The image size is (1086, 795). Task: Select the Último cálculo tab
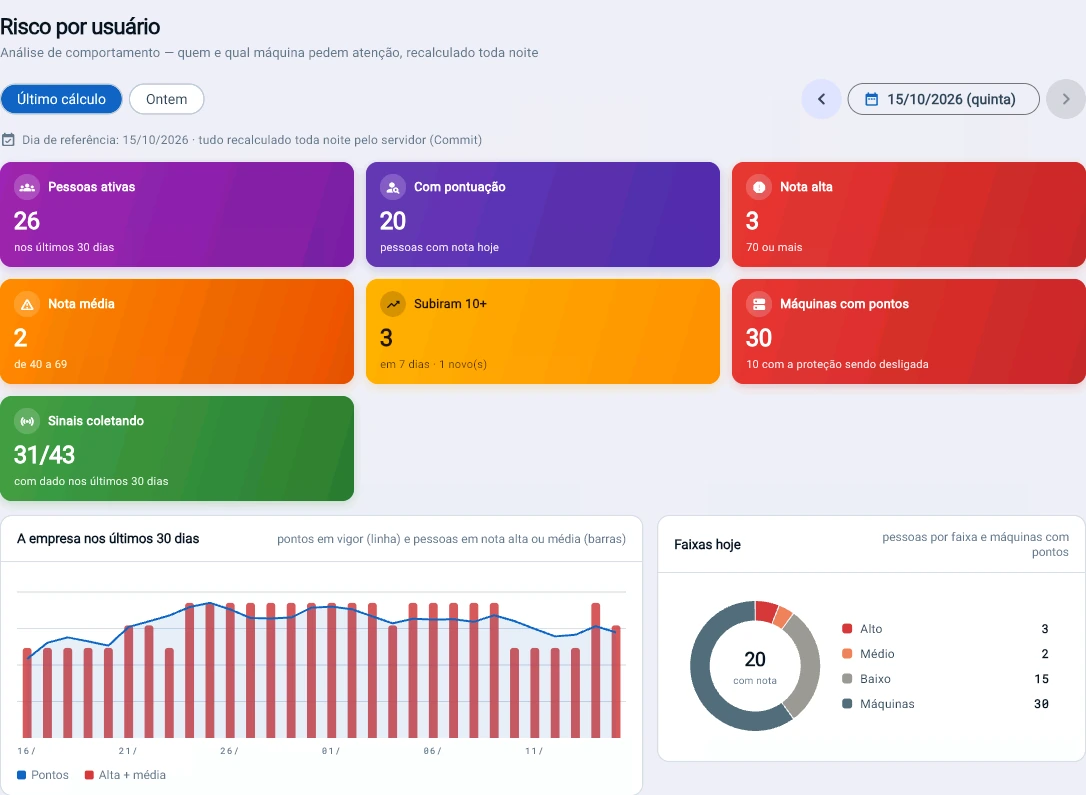pyautogui.click(x=61, y=99)
